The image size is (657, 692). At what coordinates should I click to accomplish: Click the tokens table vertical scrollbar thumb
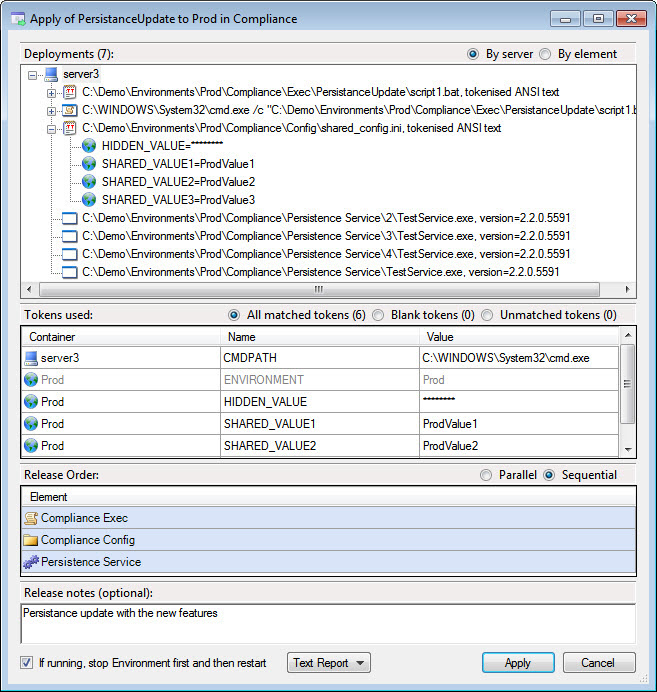tap(627, 384)
